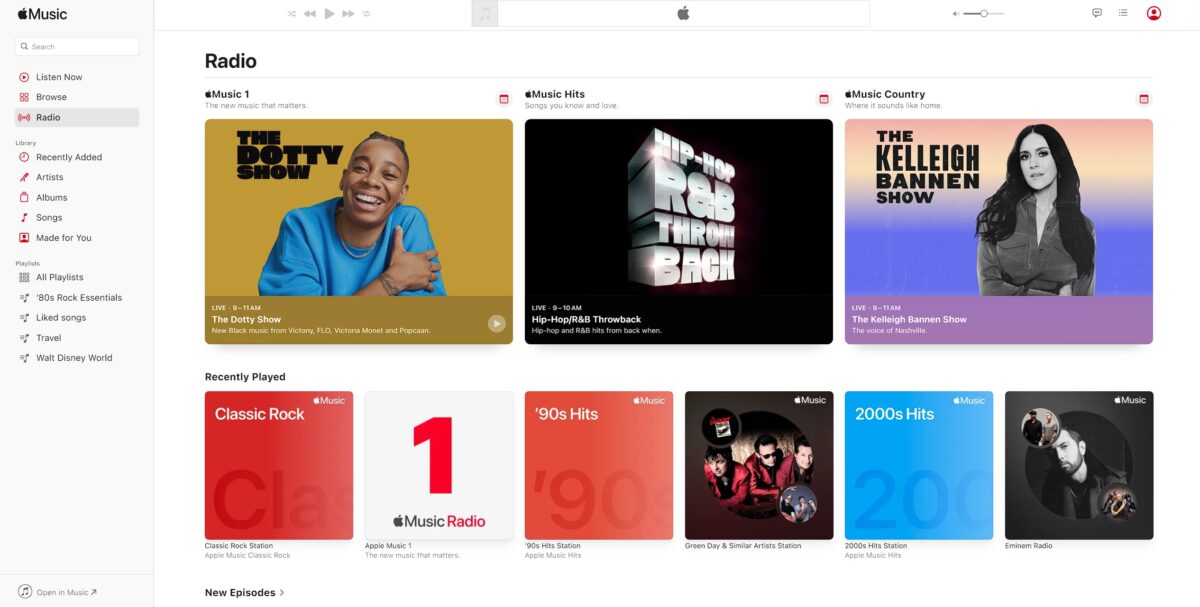Viewport: 1200px width, 607px height.
Task: Open Apple Music 1 radio tile
Action: pos(439,465)
